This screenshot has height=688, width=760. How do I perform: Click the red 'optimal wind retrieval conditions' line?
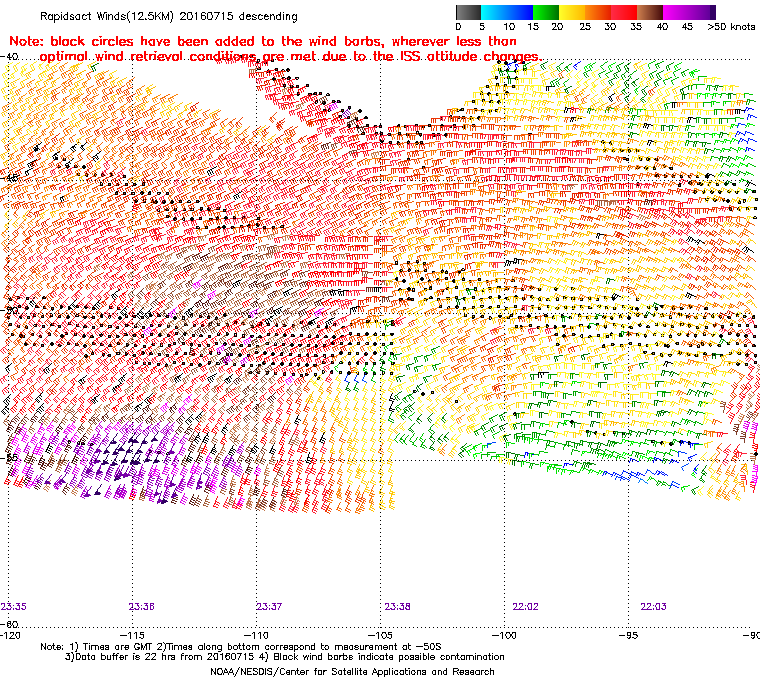[290, 57]
